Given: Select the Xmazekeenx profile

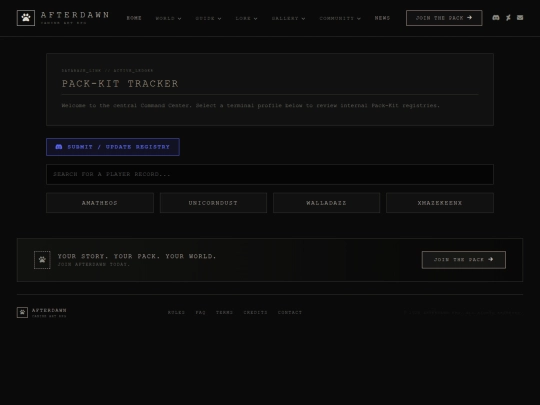Looking at the screenshot, I should [440, 203].
